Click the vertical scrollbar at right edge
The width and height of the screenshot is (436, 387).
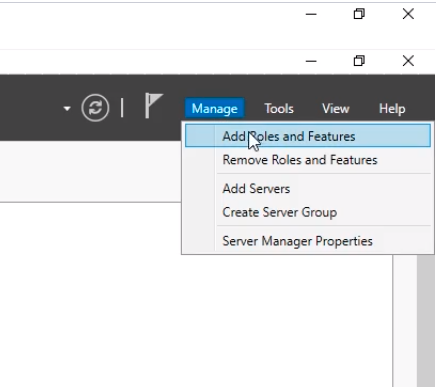tap(426, 320)
